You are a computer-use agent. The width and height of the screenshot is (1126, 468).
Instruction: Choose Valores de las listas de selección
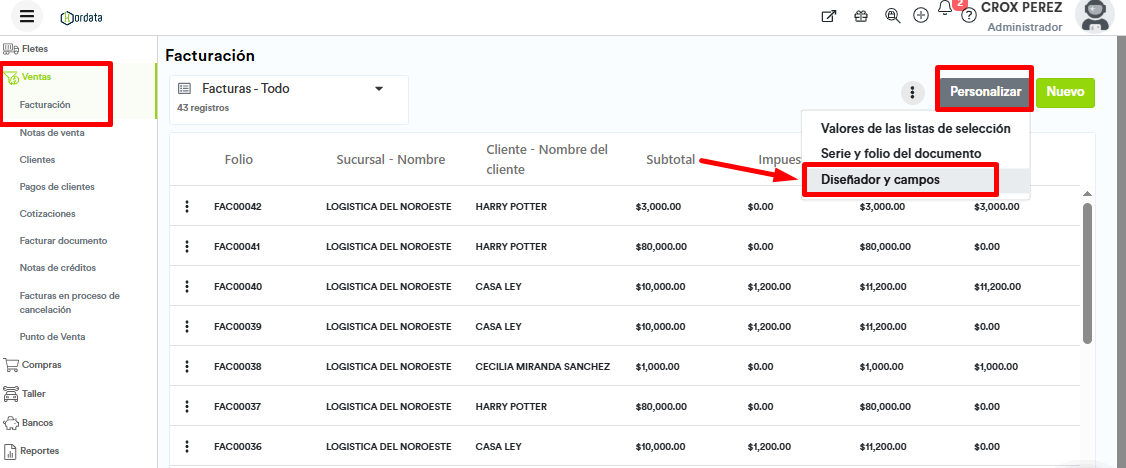pos(915,128)
